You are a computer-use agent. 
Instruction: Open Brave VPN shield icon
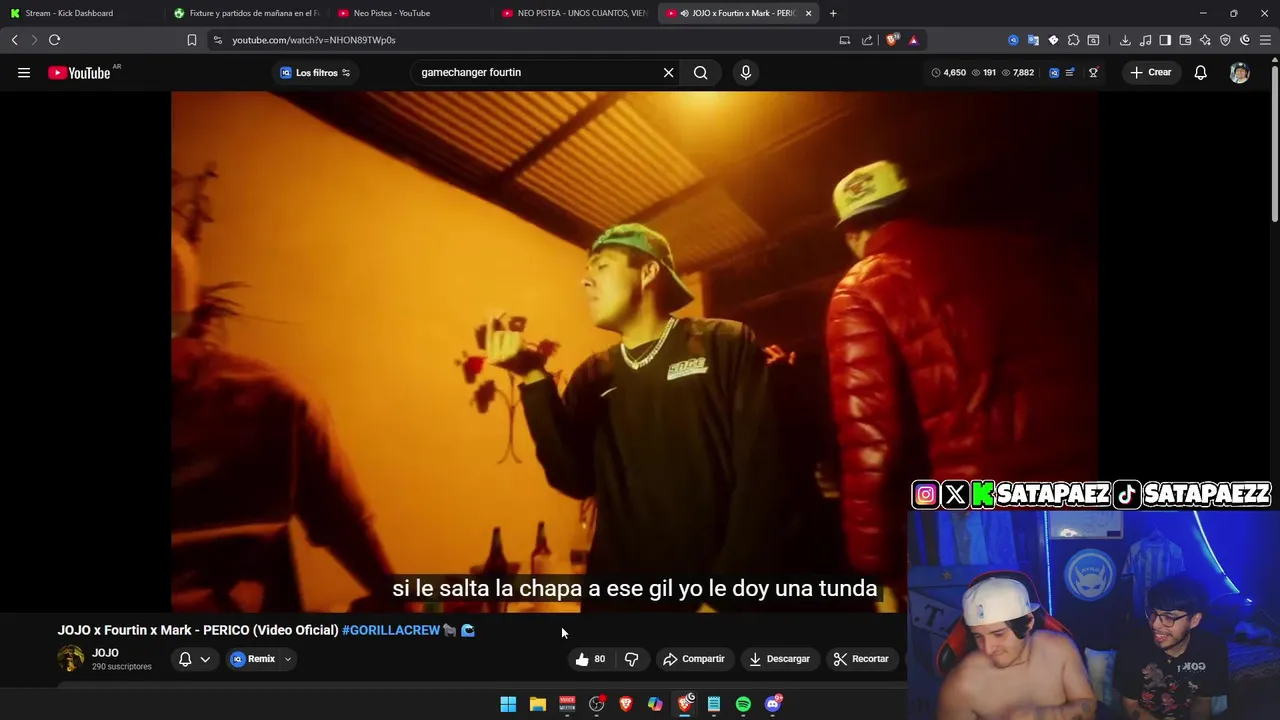tap(1225, 40)
